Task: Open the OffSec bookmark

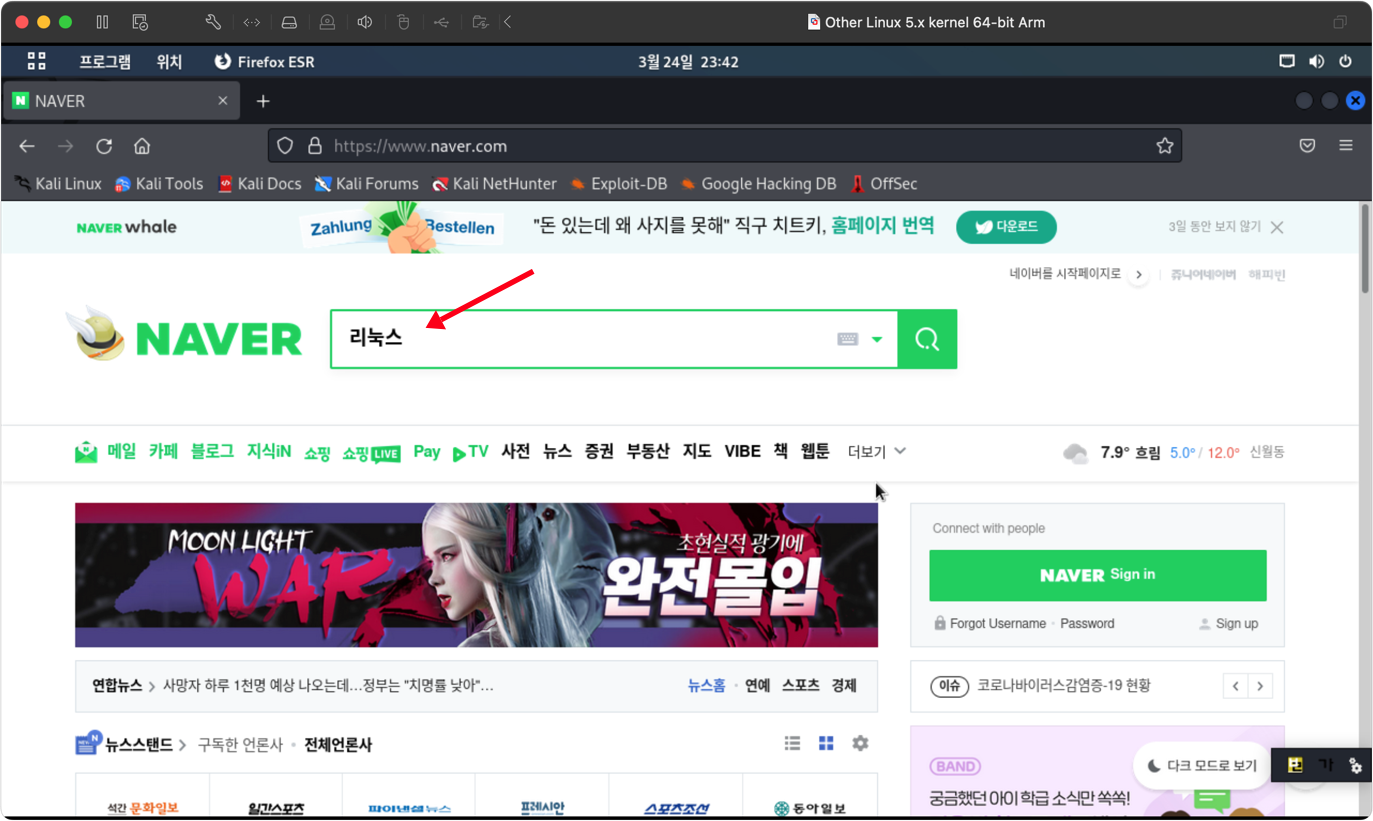Action: pyautogui.click(x=884, y=184)
